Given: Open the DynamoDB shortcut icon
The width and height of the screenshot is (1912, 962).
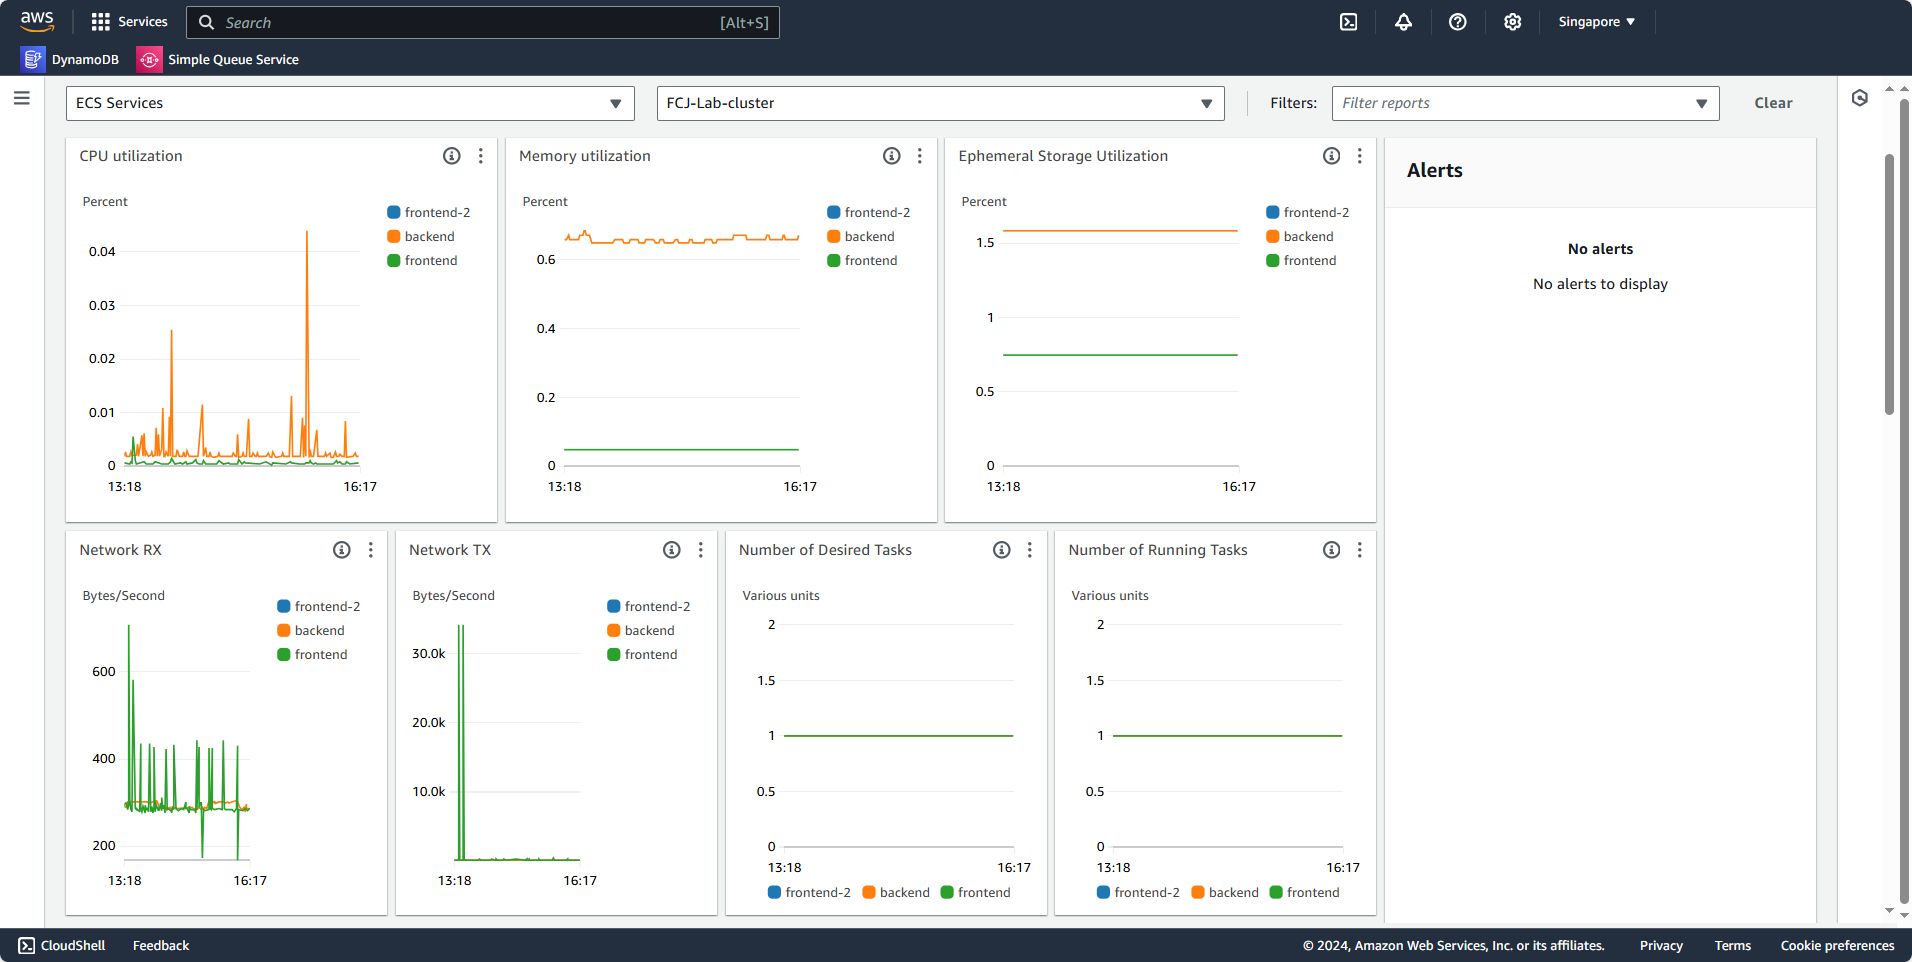Looking at the screenshot, I should pyautogui.click(x=33, y=60).
